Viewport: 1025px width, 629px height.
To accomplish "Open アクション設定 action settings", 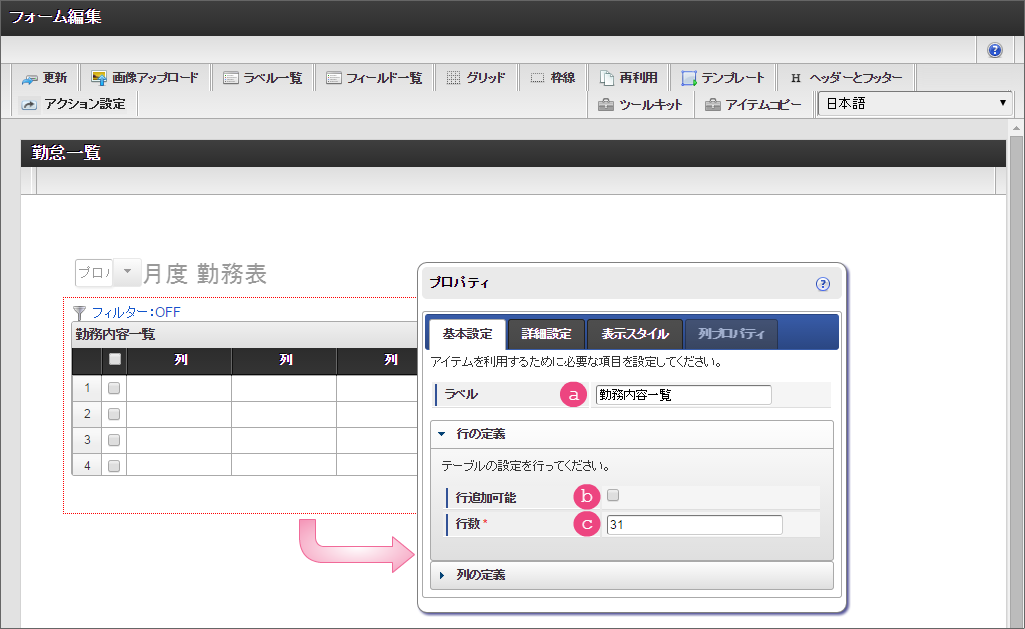I will 73,104.
